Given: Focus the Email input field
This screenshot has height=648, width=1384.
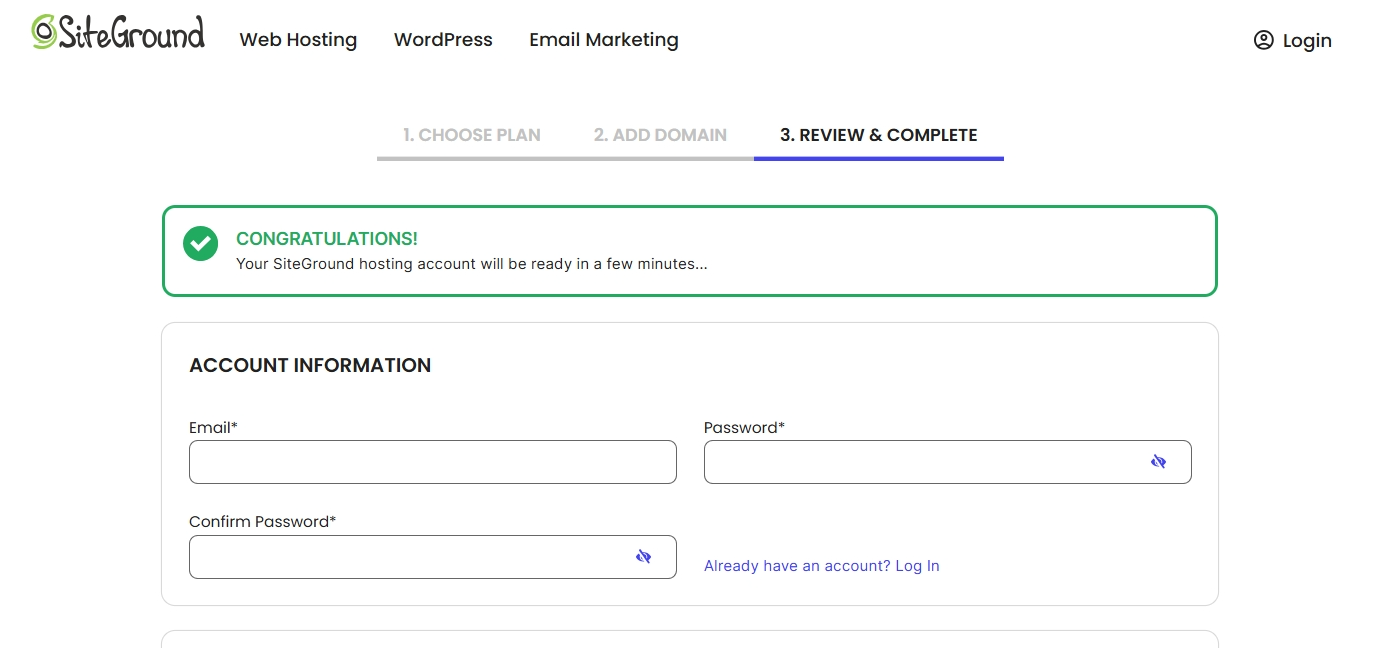Looking at the screenshot, I should [x=433, y=462].
